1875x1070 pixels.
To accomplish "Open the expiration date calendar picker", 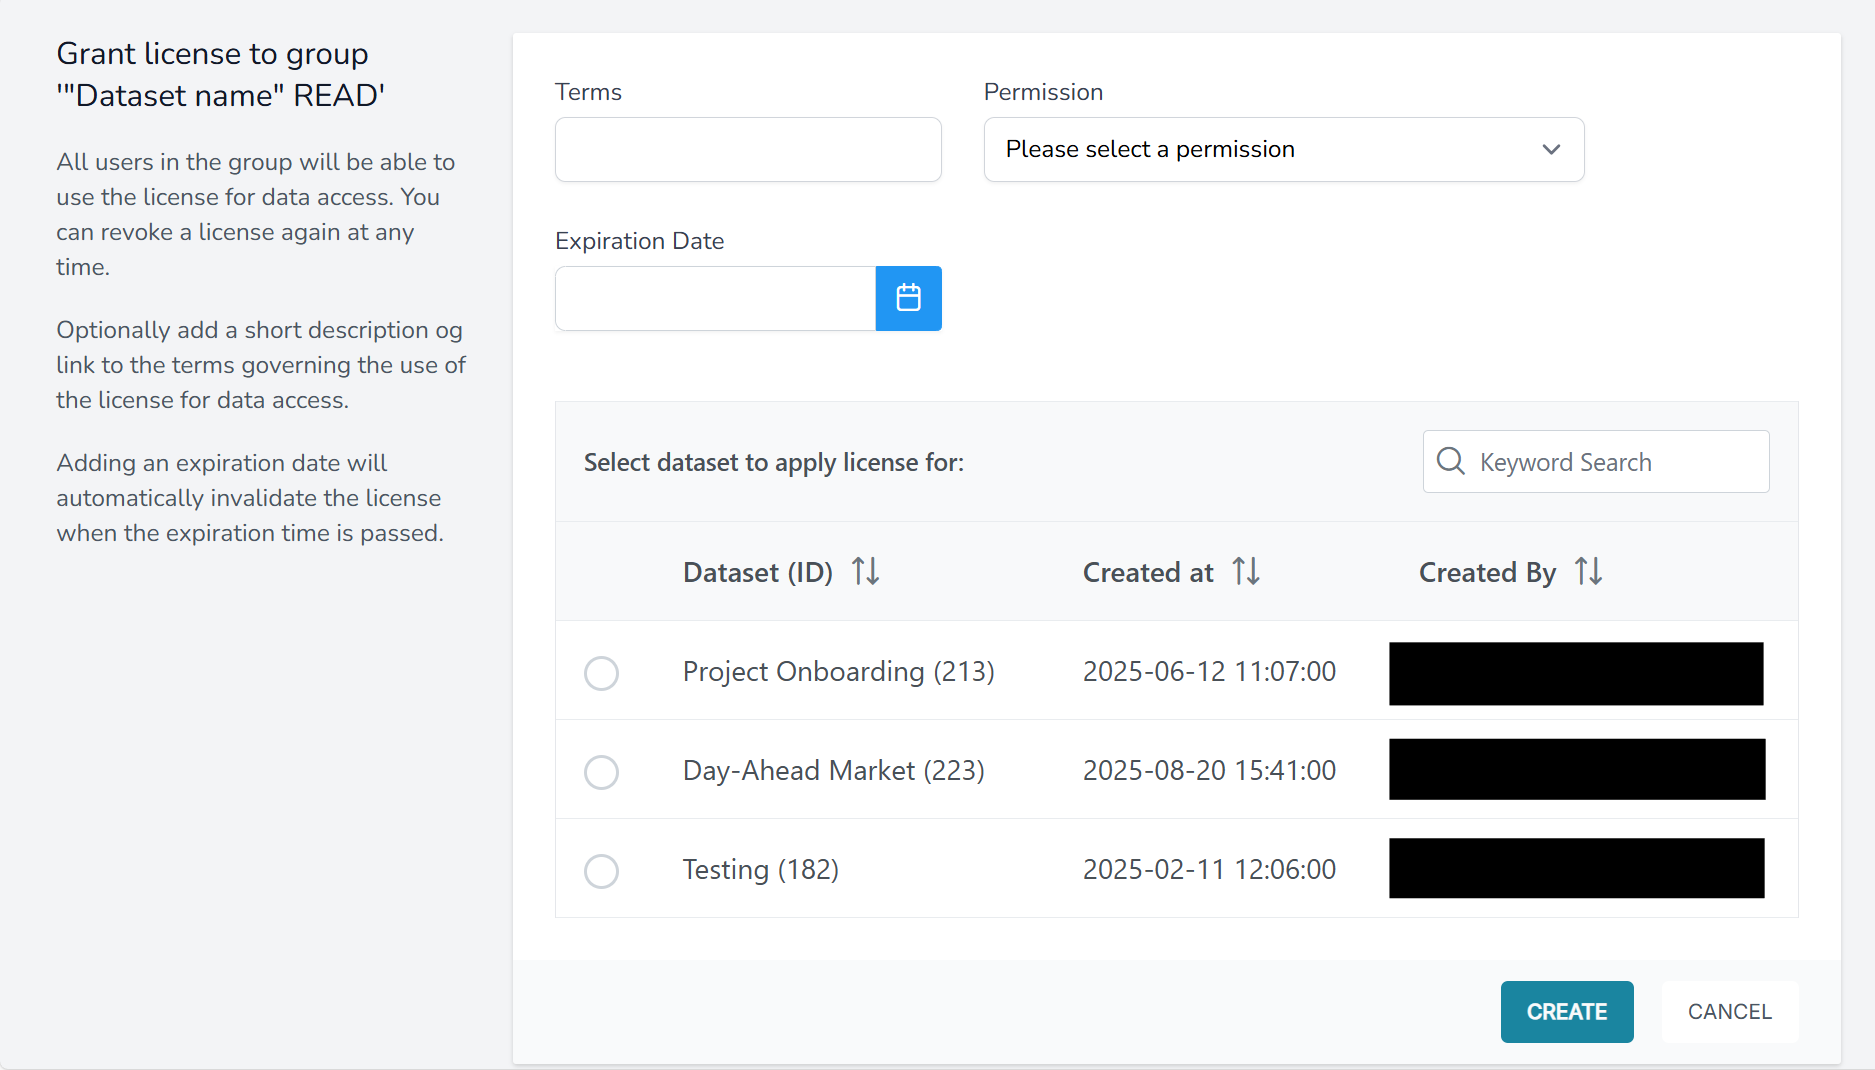I will 908,298.
